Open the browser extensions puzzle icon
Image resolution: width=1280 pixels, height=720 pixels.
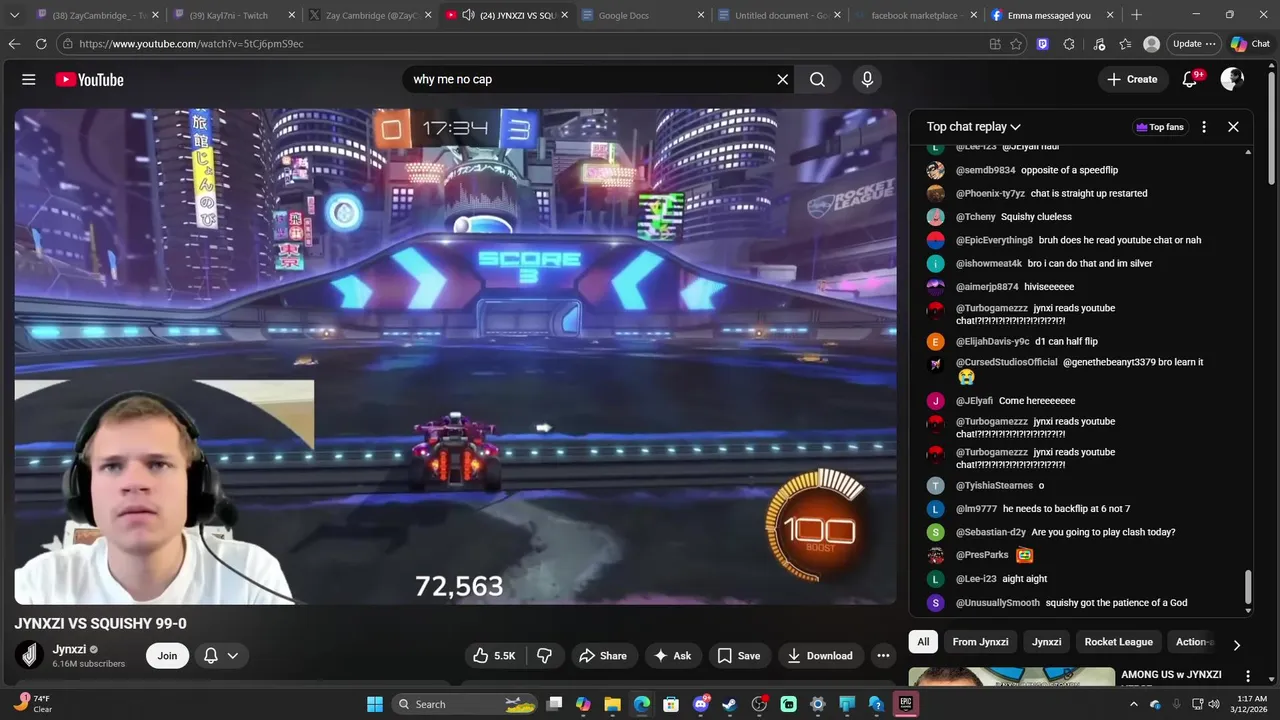pos(1069,44)
